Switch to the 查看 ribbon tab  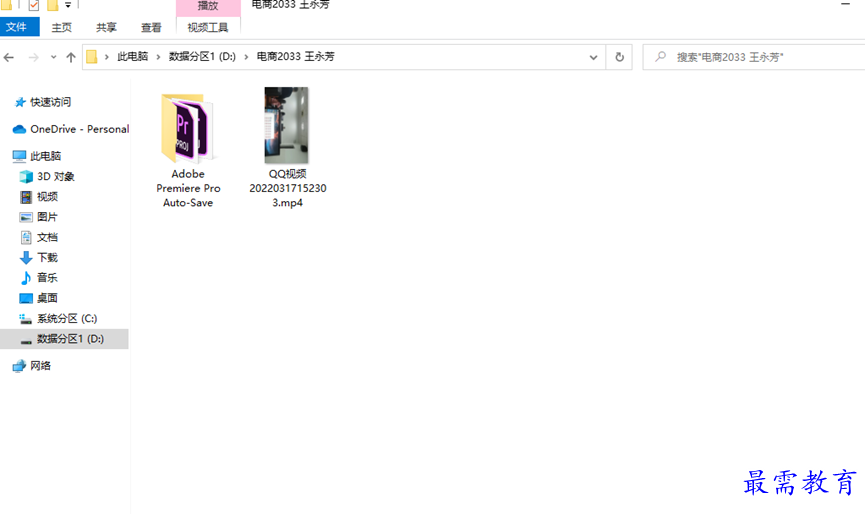(151, 27)
